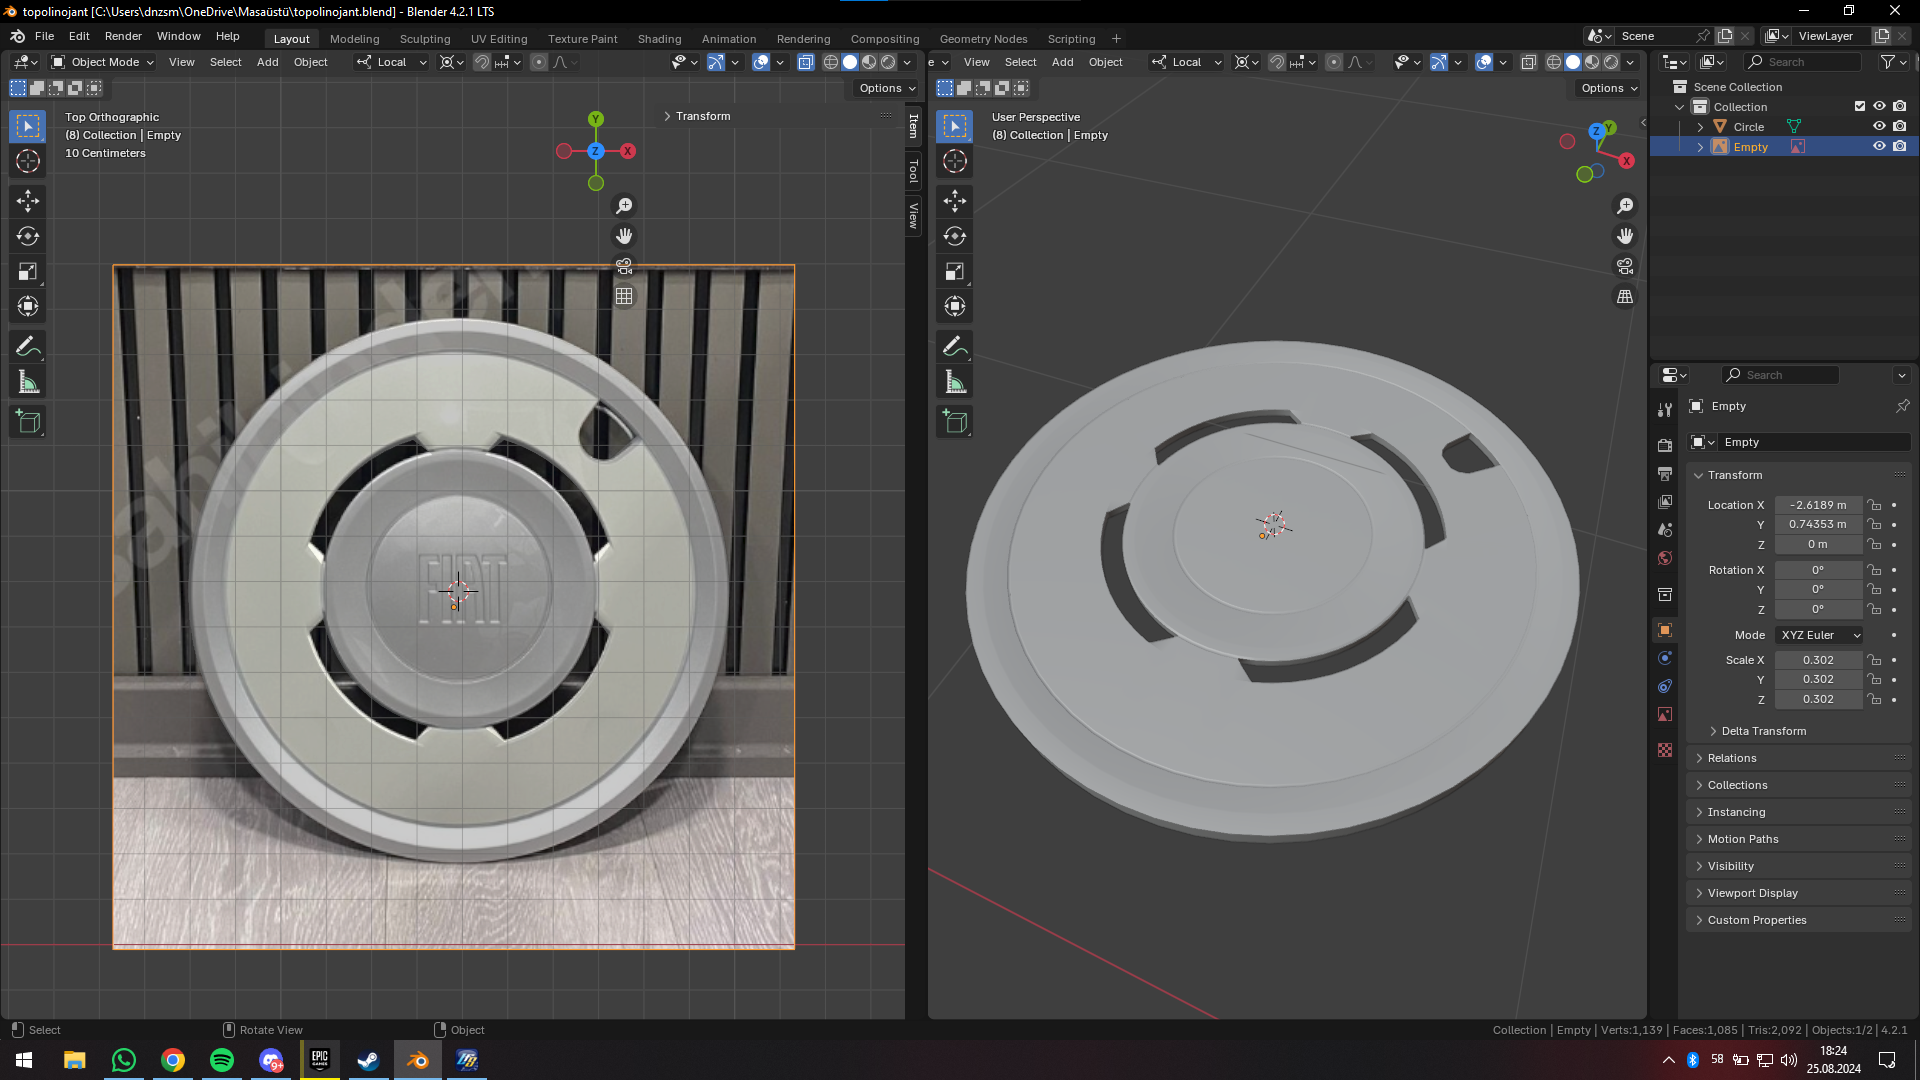Open the Render menu
1920x1080 pixels.
pos(123,36)
